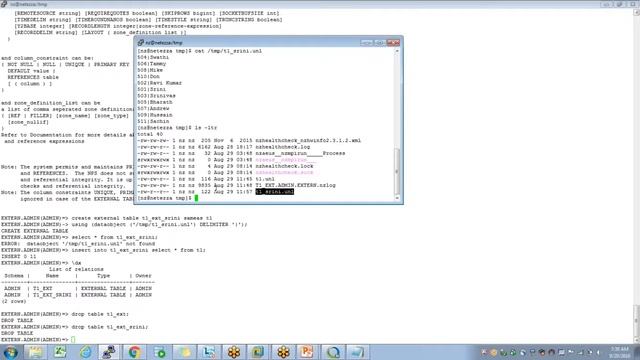Click the file name T1_EXT.ADMIN.EXTERN.nzlog
This screenshot has height=360, width=640.
[296, 185]
